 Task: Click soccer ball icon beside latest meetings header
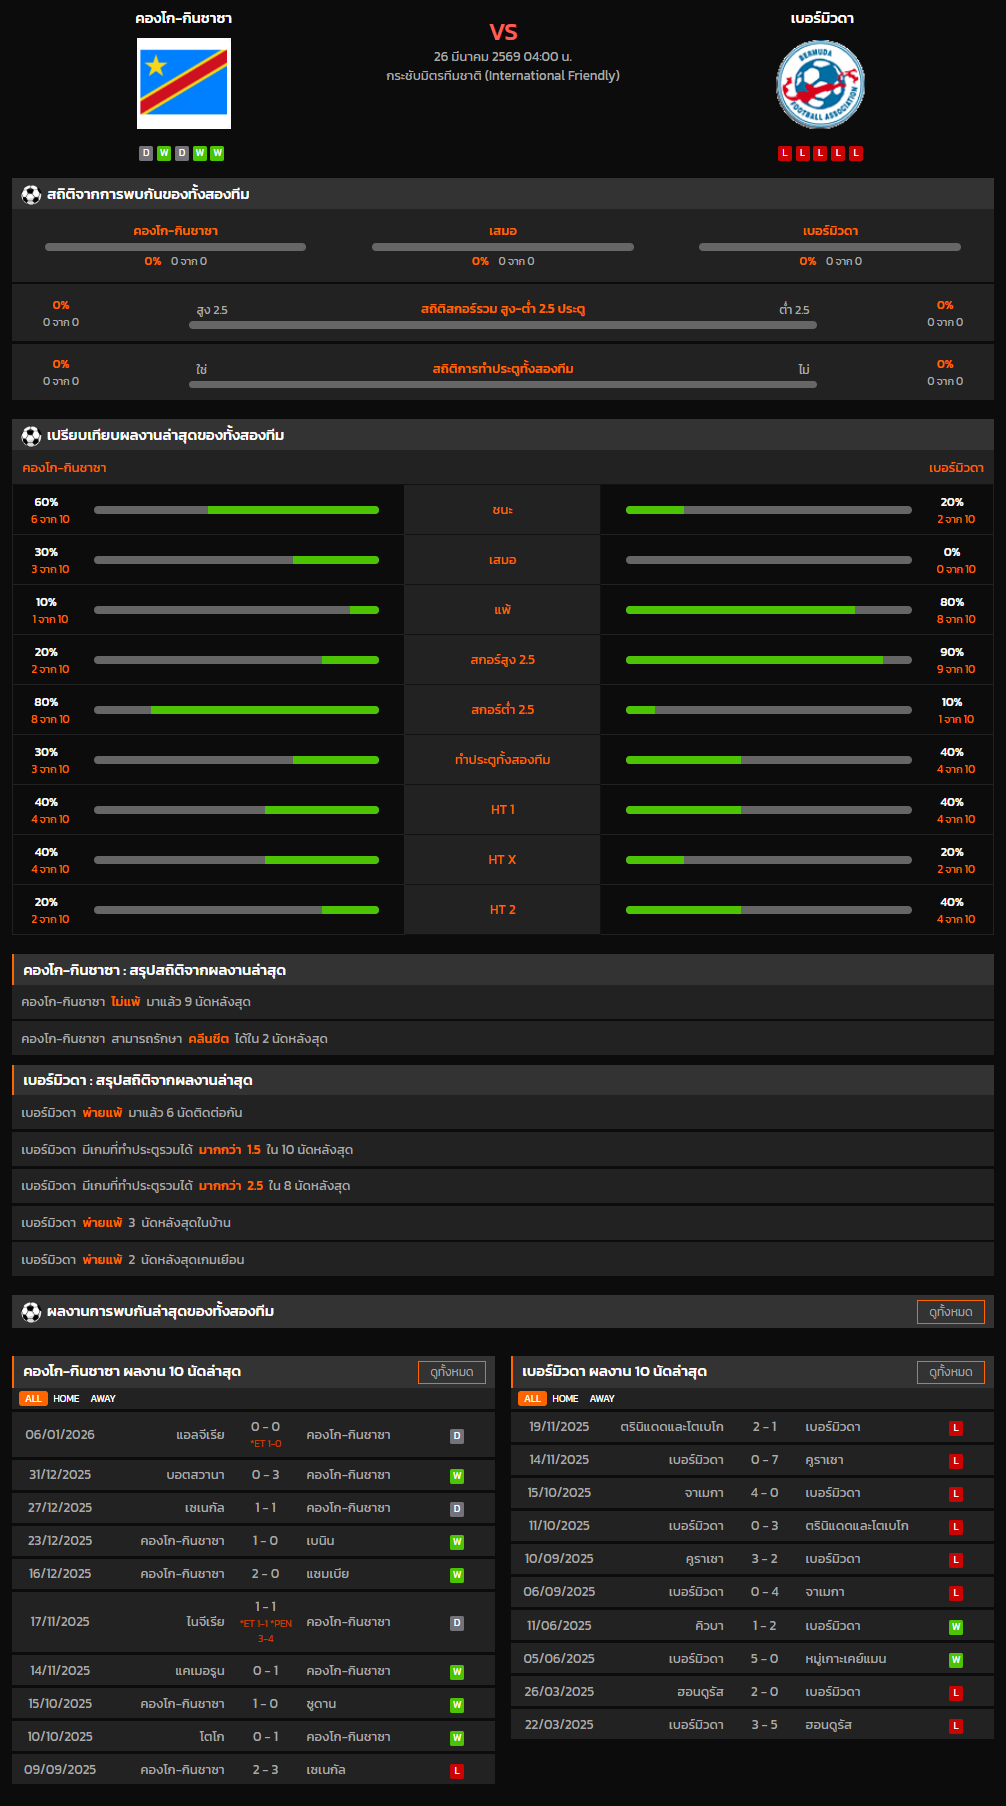point(31,1312)
